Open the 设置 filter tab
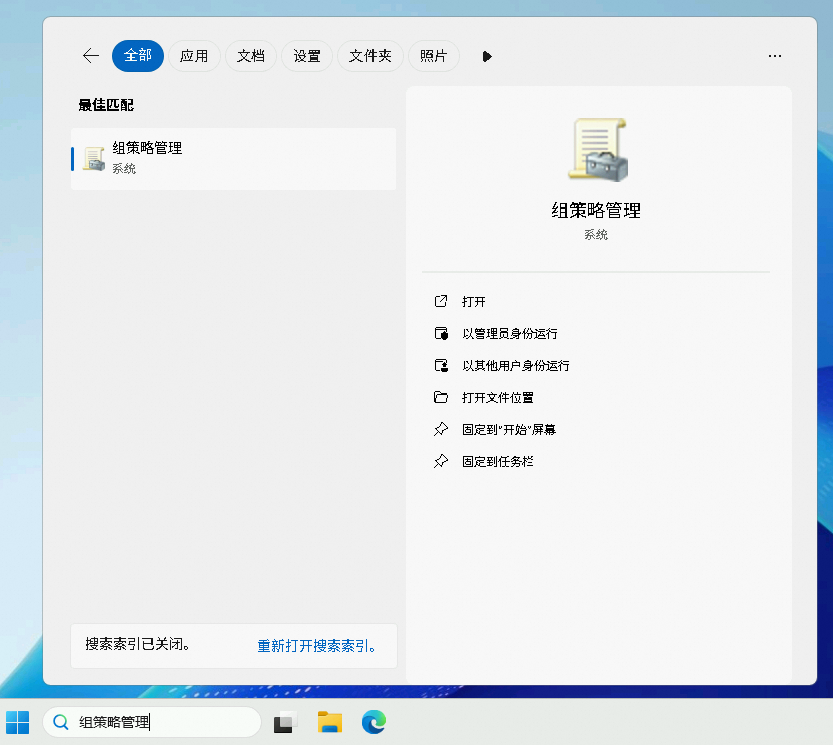Image resolution: width=833 pixels, height=745 pixels. click(x=307, y=56)
